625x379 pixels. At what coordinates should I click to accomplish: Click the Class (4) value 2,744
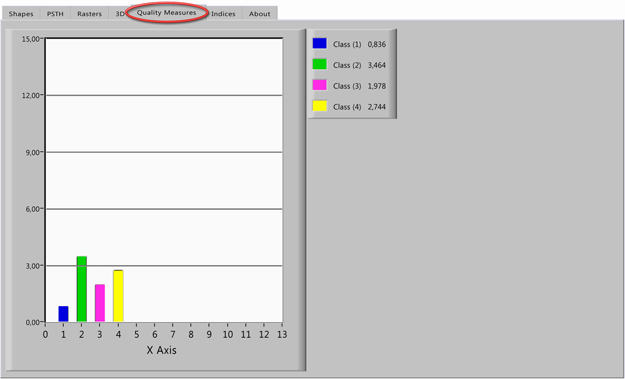377,107
